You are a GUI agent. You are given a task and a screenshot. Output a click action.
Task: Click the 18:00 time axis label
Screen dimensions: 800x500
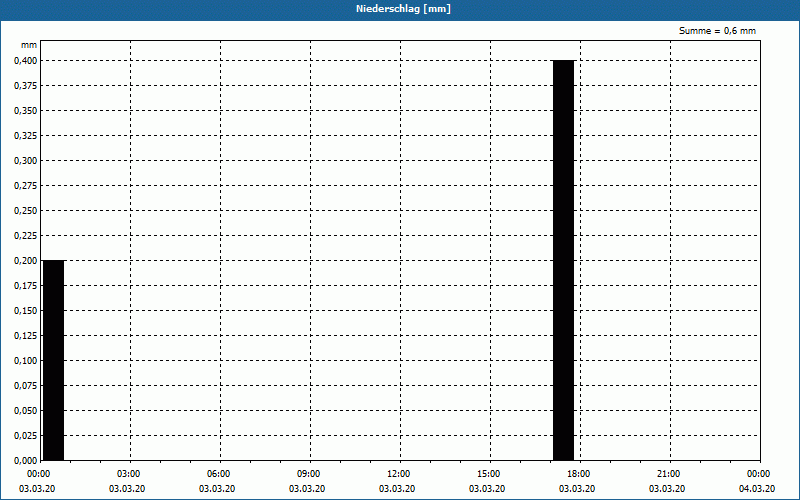coord(580,474)
